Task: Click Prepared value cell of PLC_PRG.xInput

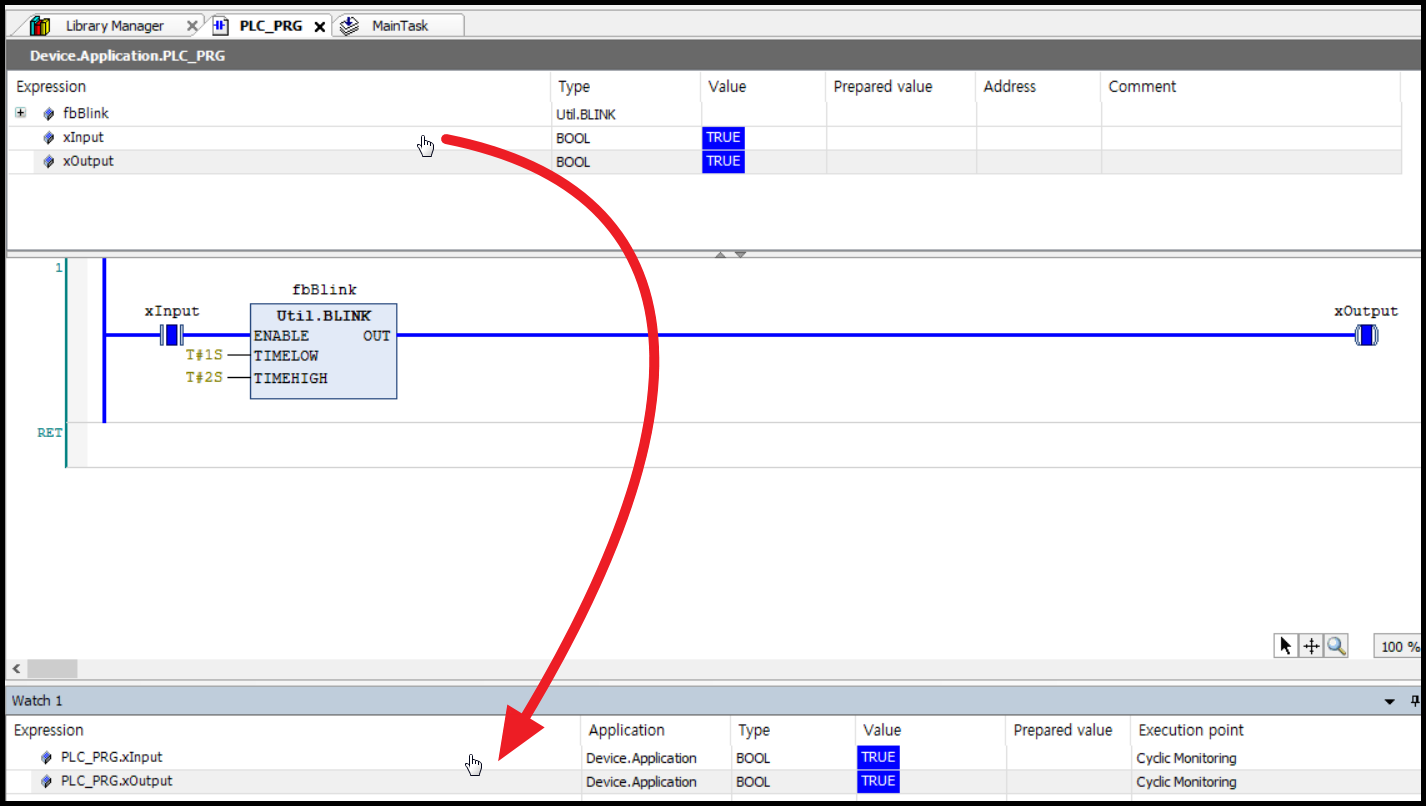Action: point(1068,758)
